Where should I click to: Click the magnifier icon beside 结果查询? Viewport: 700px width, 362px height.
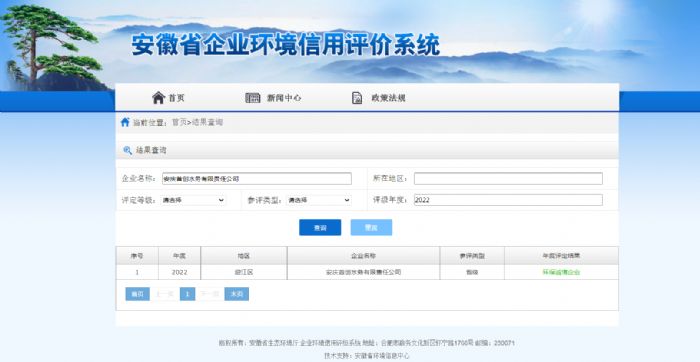click(128, 150)
